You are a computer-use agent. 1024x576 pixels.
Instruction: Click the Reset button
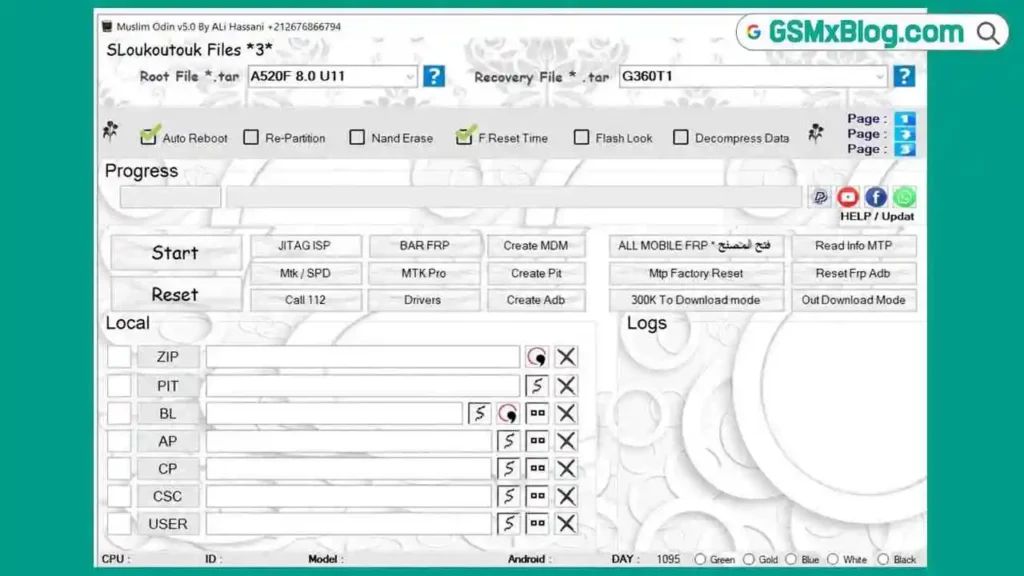[x=175, y=295]
